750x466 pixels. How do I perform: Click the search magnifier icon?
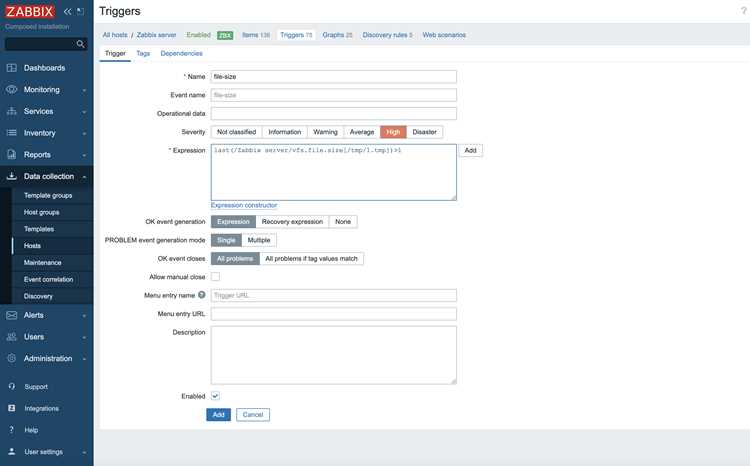click(x=80, y=44)
